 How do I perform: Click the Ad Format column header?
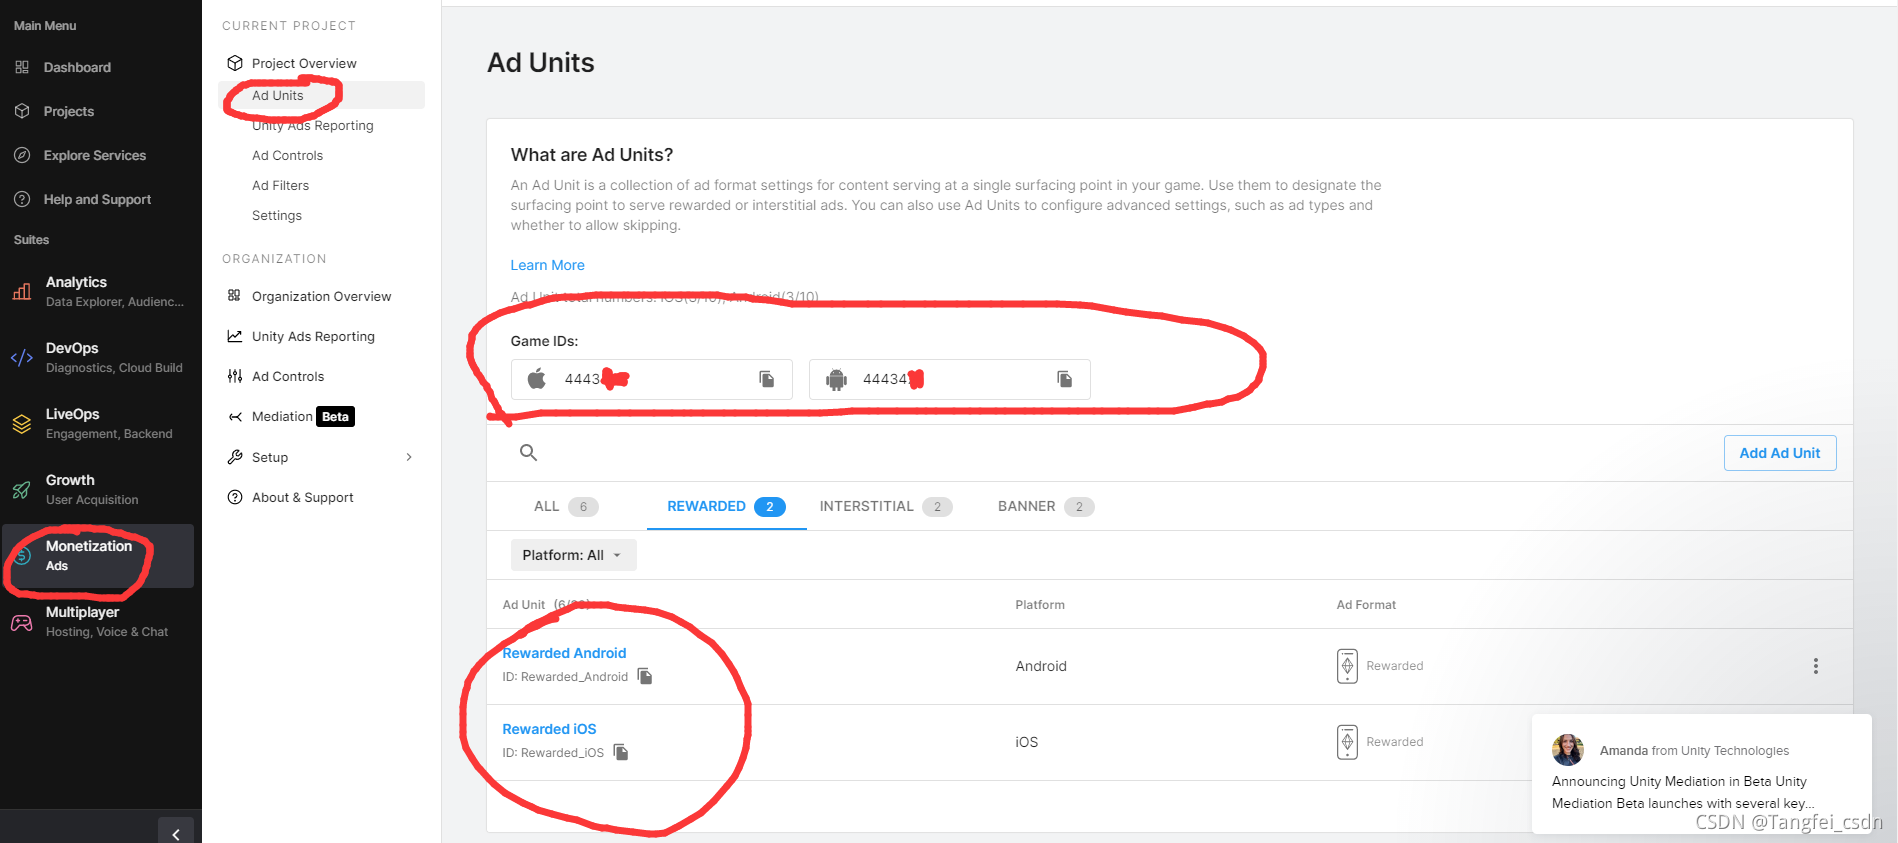[x=1366, y=605]
